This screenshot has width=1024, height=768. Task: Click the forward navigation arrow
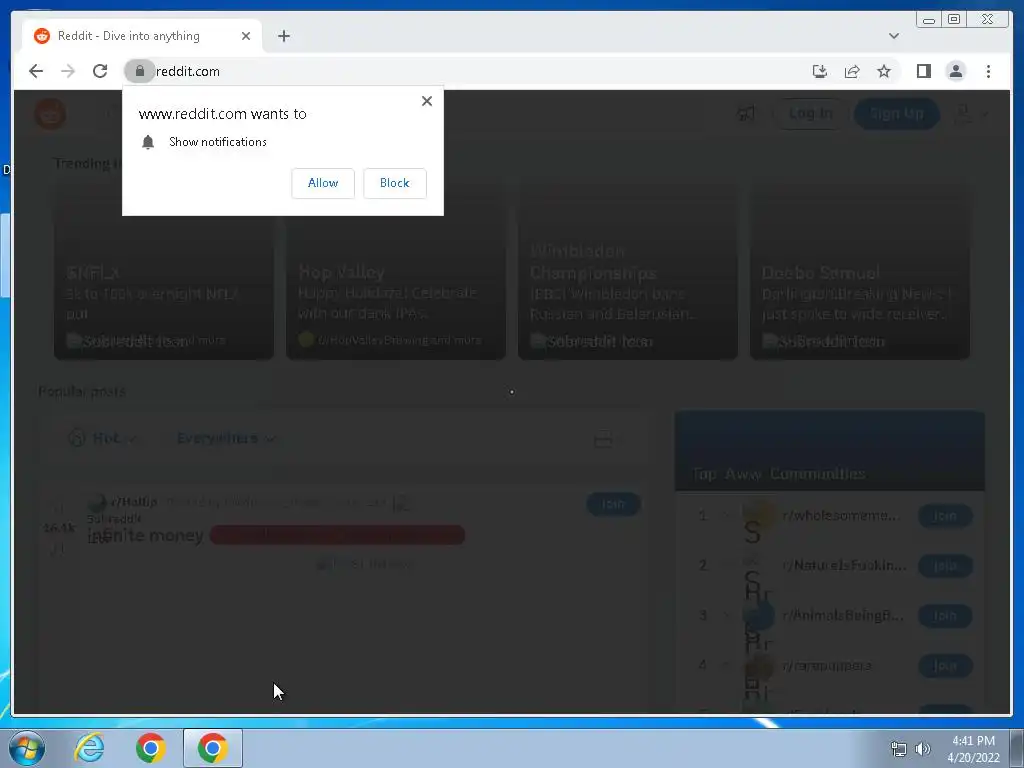pyautogui.click(x=68, y=71)
